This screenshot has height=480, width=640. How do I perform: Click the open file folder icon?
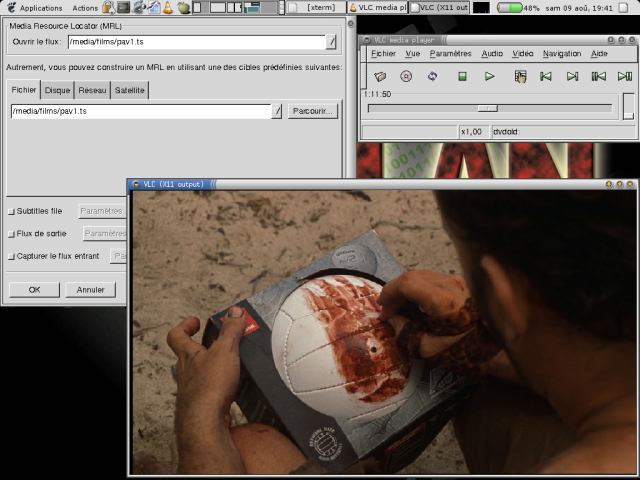click(x=380, y=76)
